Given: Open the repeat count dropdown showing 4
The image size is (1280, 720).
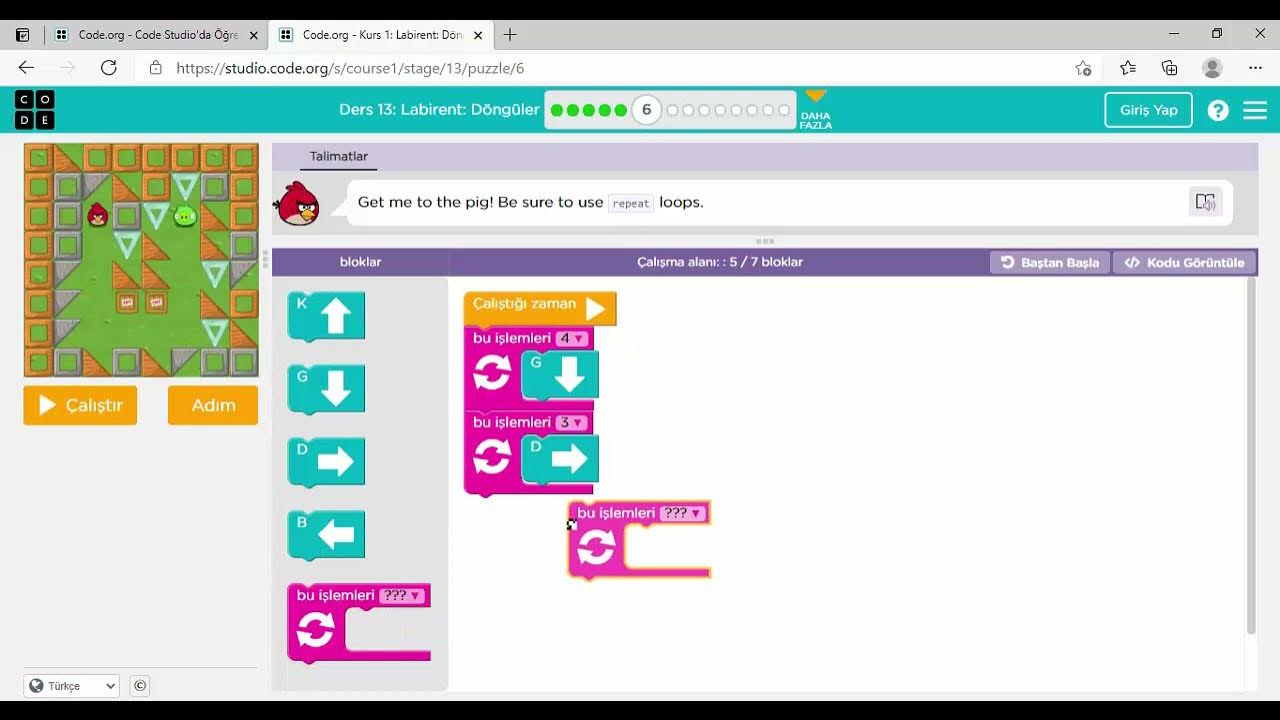Looking at the screenshot, I should tap(572, 339).
